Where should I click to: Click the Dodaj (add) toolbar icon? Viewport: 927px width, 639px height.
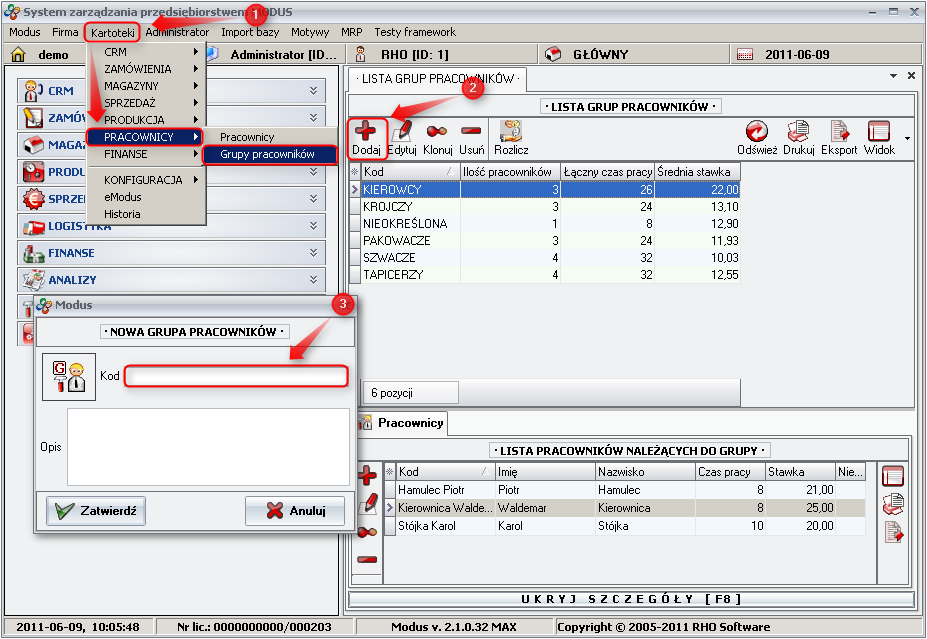(367, 138)
